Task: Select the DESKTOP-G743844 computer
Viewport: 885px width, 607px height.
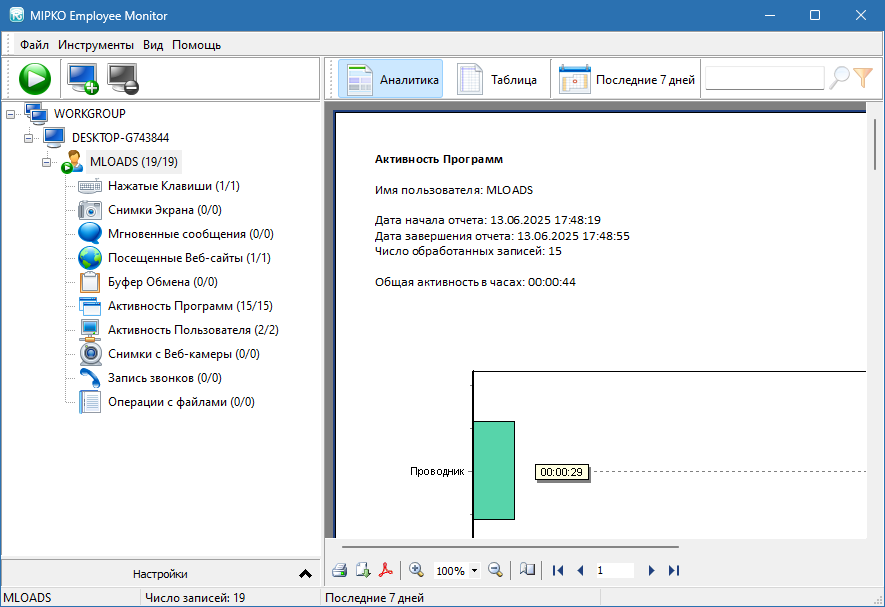Action: [120, 138]
